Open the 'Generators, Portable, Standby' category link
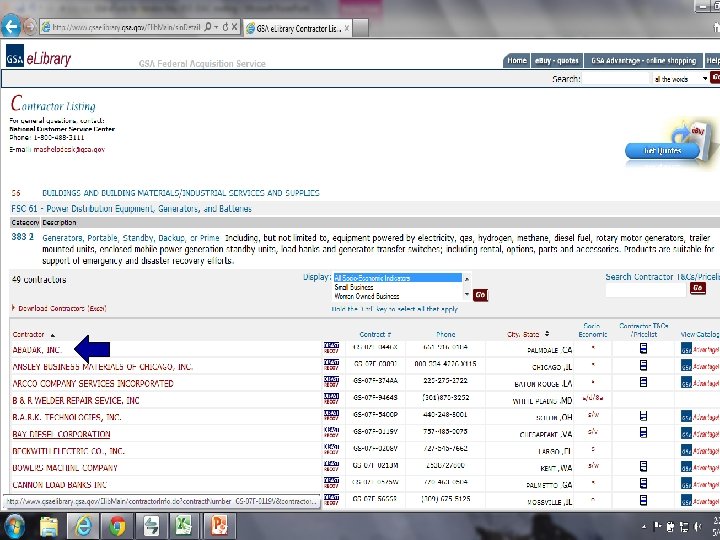The height and width of the screenshot is (540, 720). point(131,238)
